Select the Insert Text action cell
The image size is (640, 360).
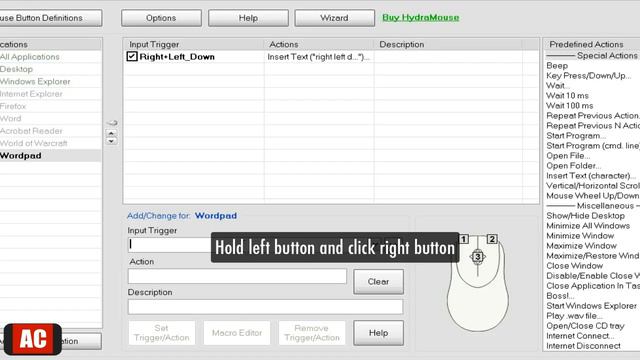click(318, 57)
